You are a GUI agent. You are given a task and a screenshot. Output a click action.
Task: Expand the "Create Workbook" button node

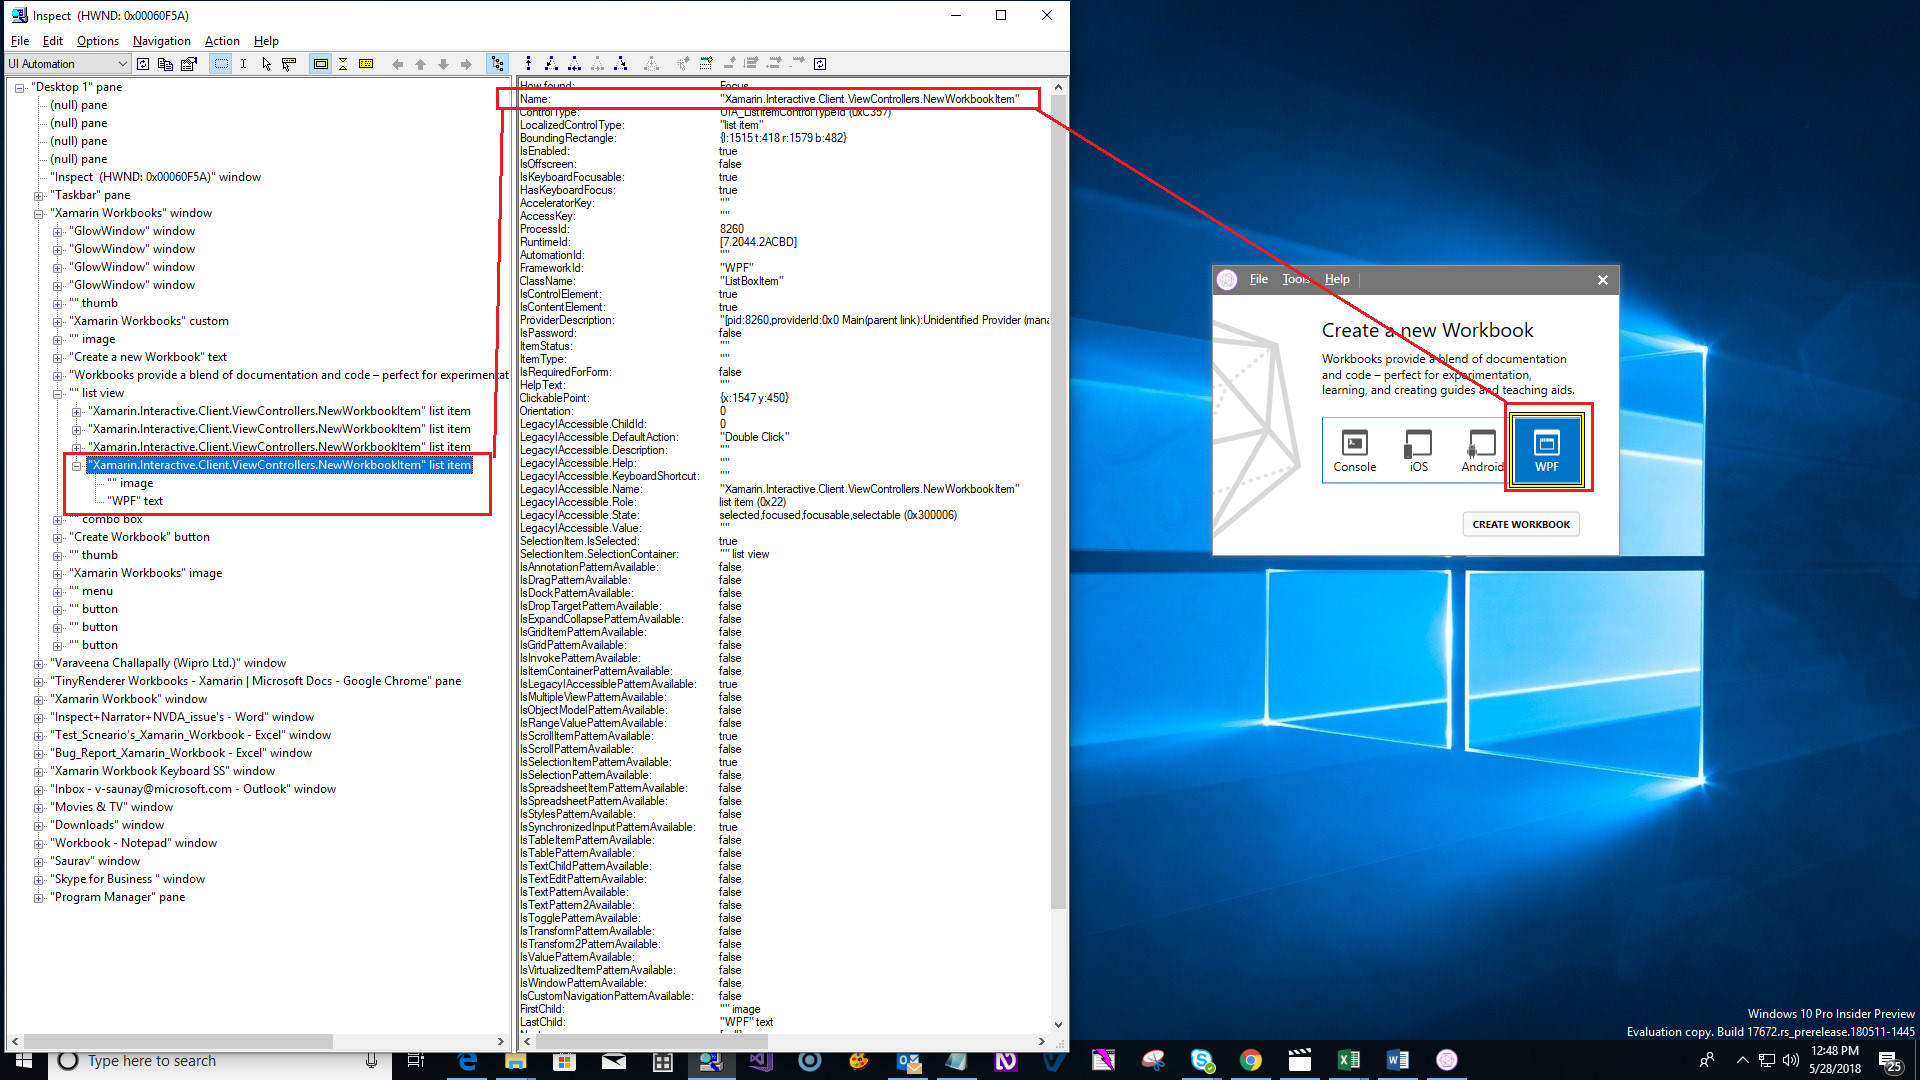point(57,538)
